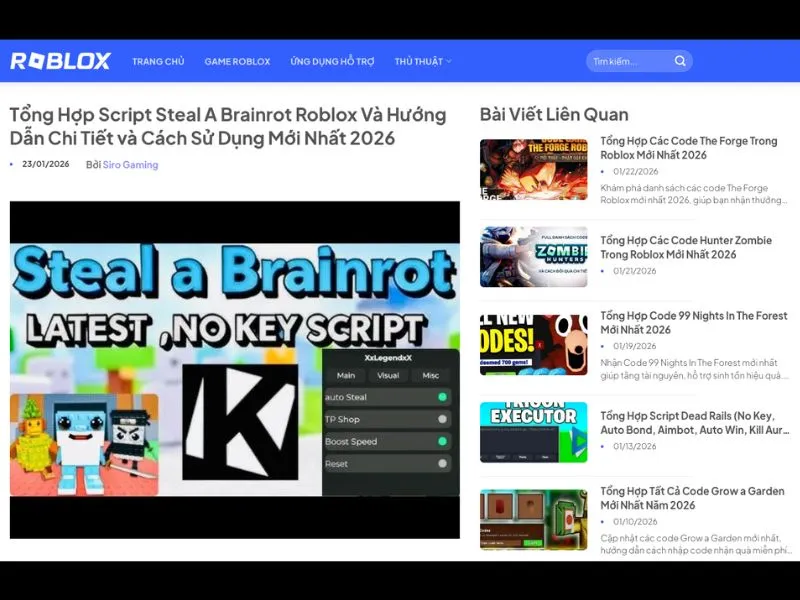Select the Misc tab in script panel
Viewport: 800px width, 600px height.
[x=431, y=376]
